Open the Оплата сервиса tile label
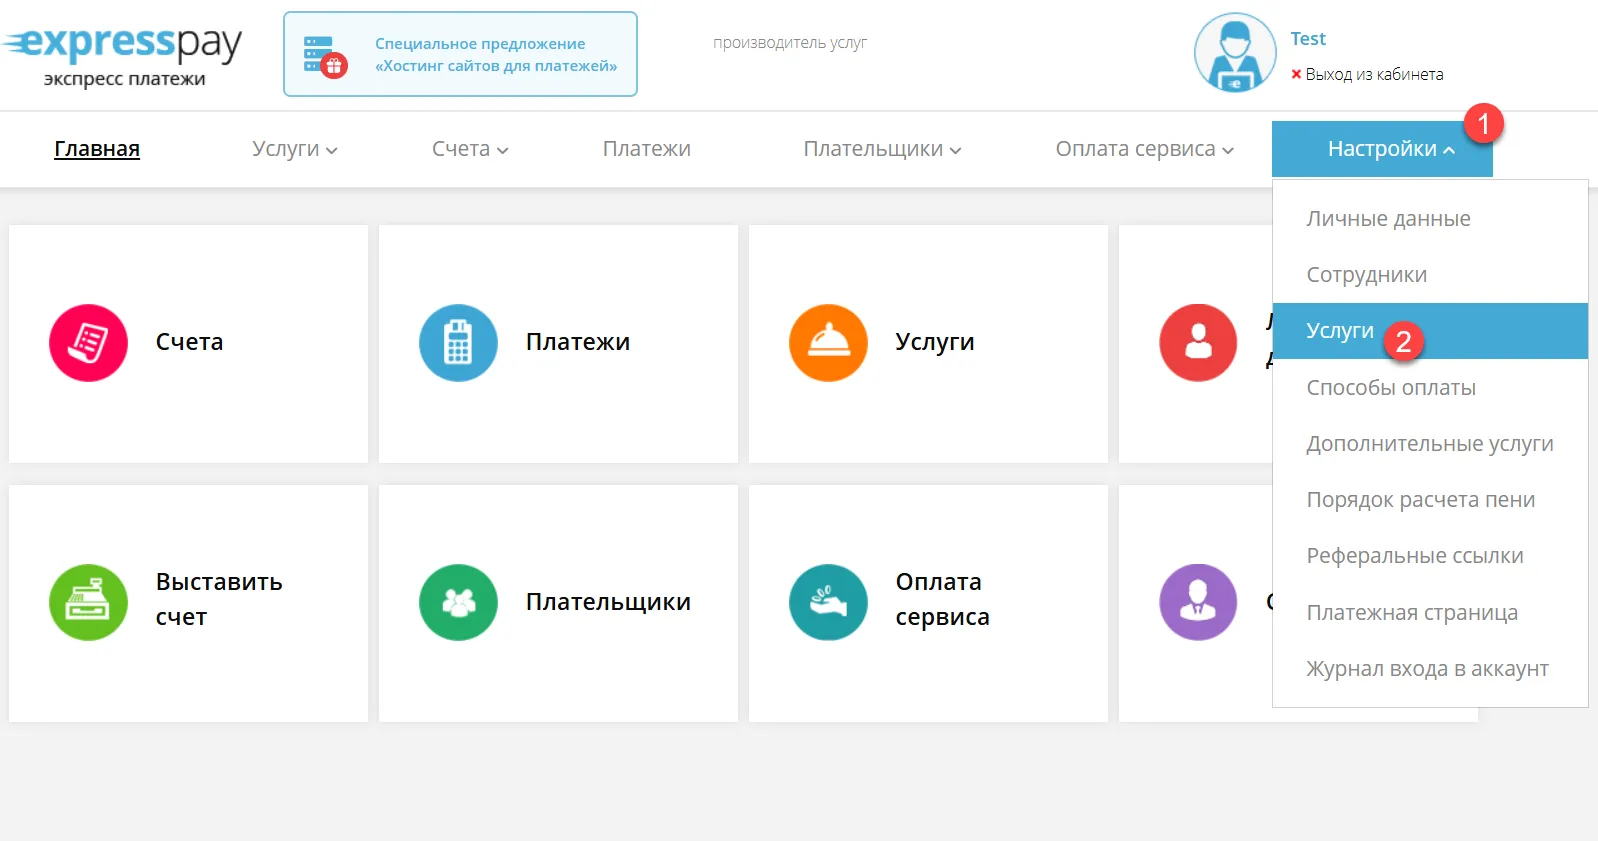 [x=942, y=599]
